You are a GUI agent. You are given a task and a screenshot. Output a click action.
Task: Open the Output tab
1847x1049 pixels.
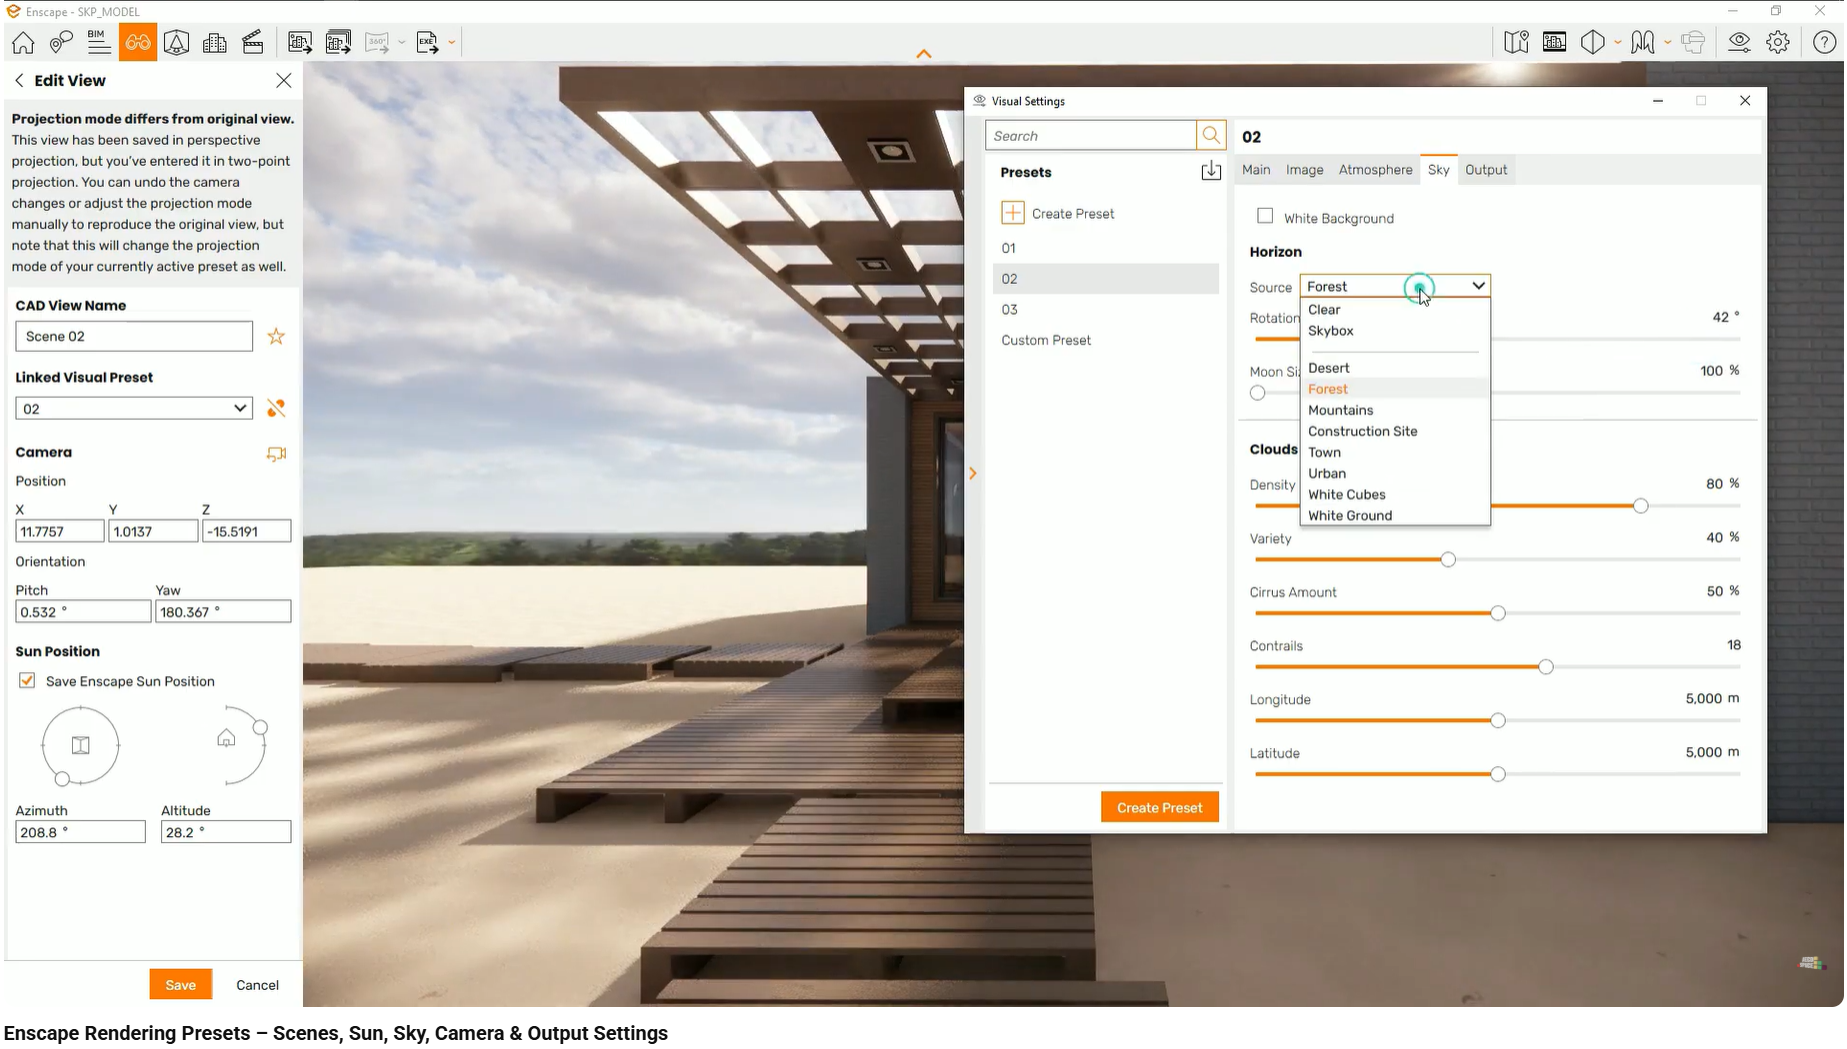click(1486, 170)
